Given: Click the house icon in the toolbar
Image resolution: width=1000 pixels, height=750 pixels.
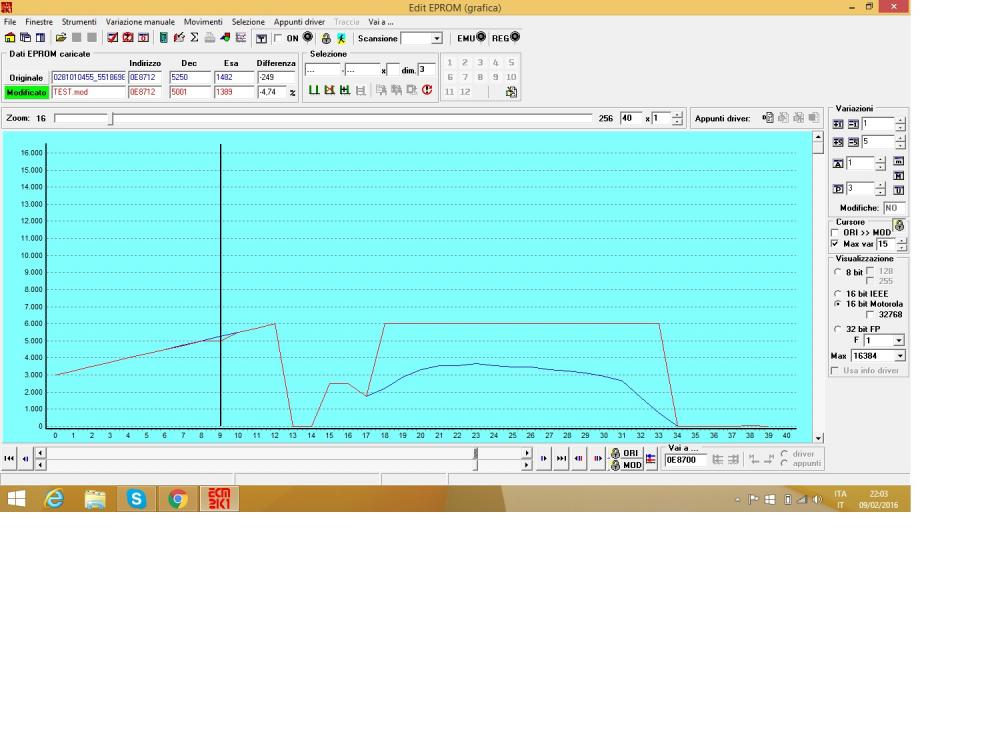Looking at the screenshot, I should click(x=10, y=38).
